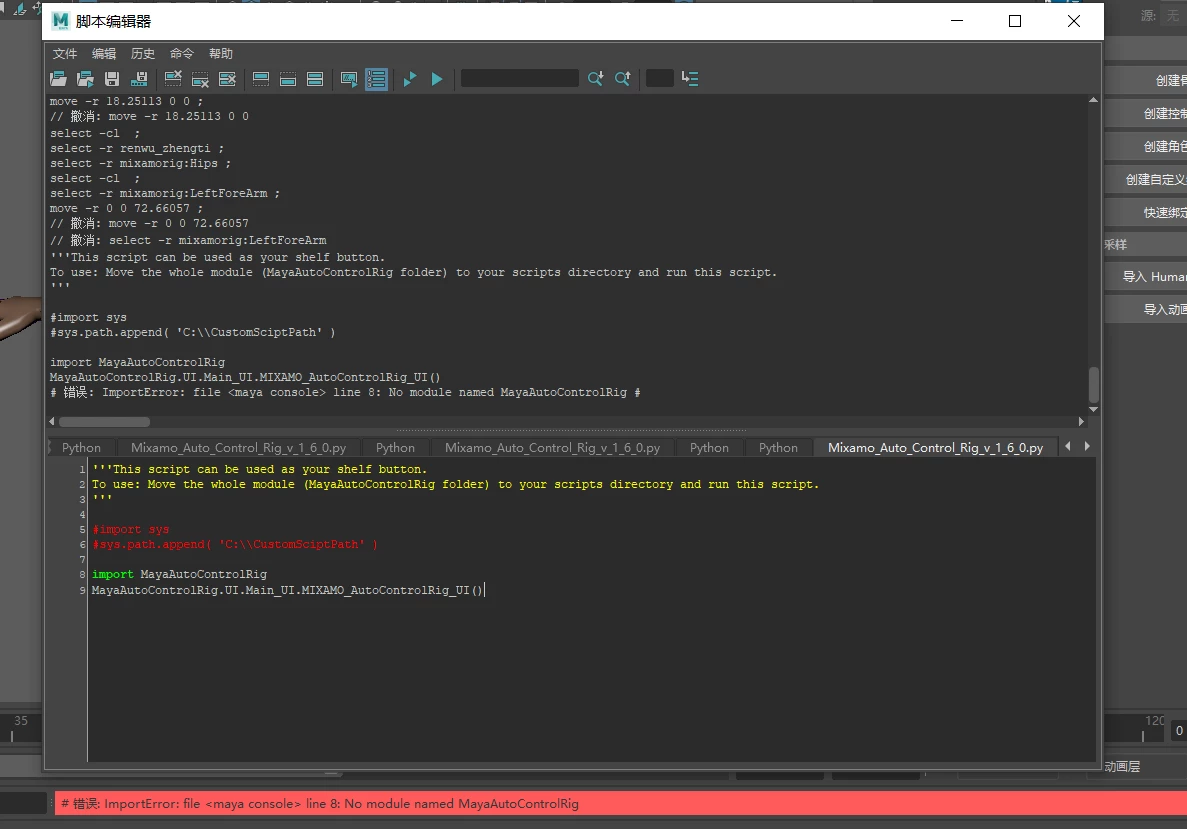
Task: Click the tab bar's right scroll arrow
Action: [1087, 447]
